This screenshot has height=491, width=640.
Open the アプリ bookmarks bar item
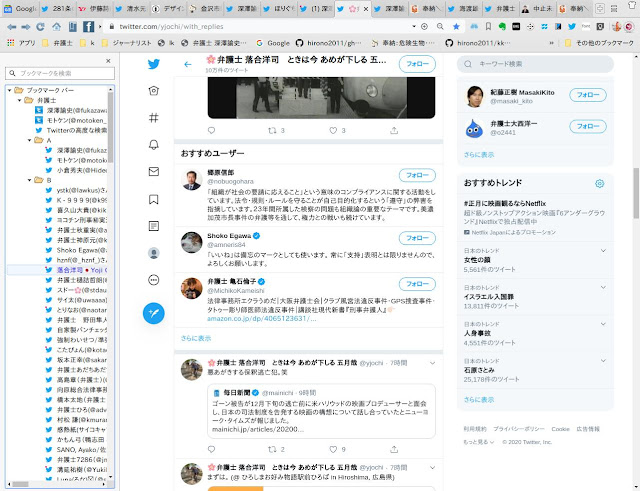pyautogui.click(x=21, y=43)
